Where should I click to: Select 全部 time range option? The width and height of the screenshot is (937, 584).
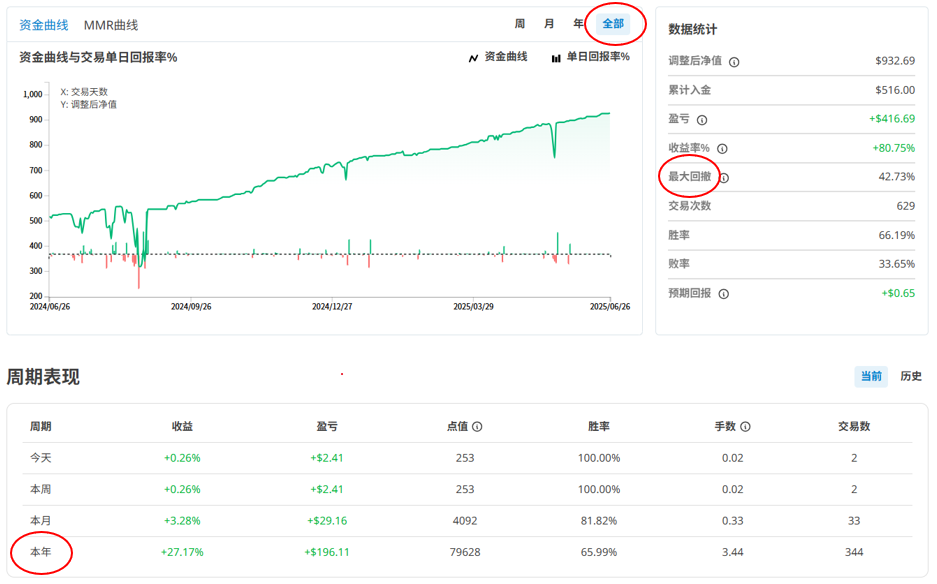613,24
